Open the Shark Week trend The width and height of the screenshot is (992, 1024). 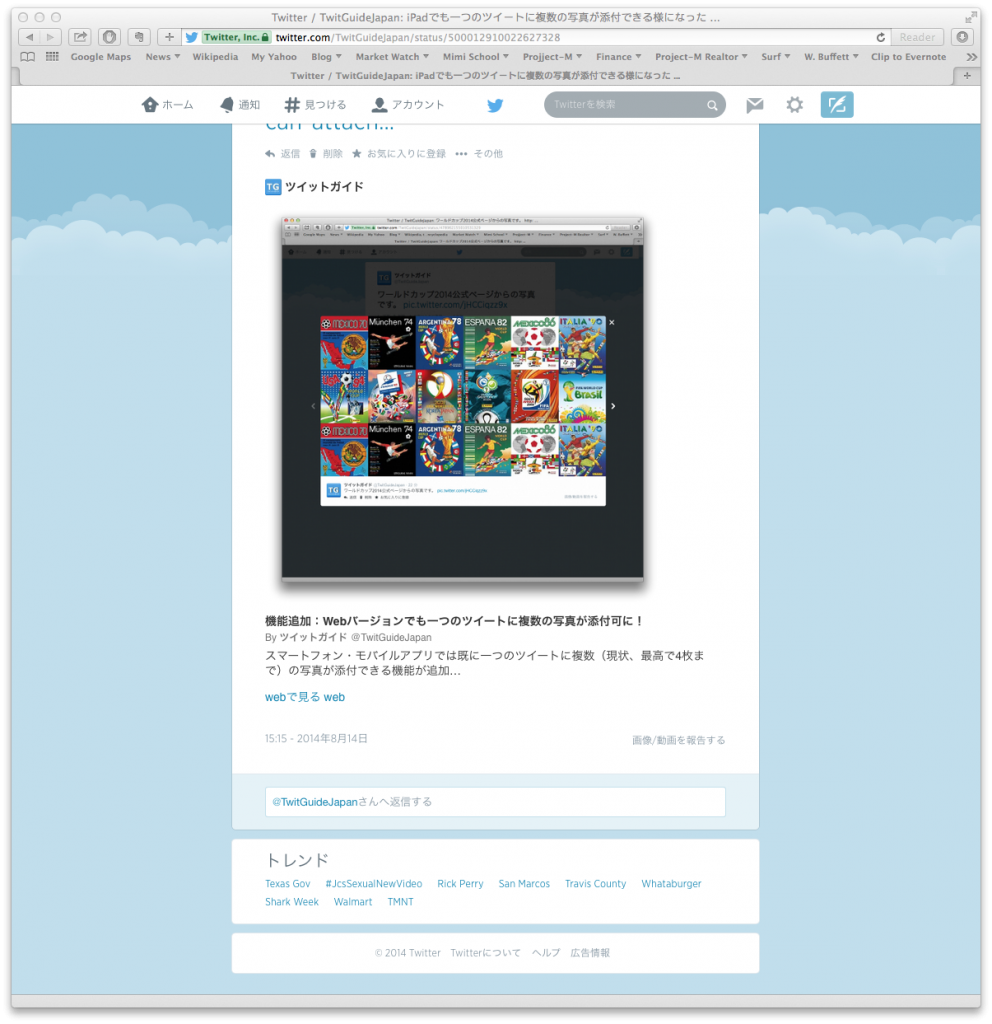tap(291, 902)
